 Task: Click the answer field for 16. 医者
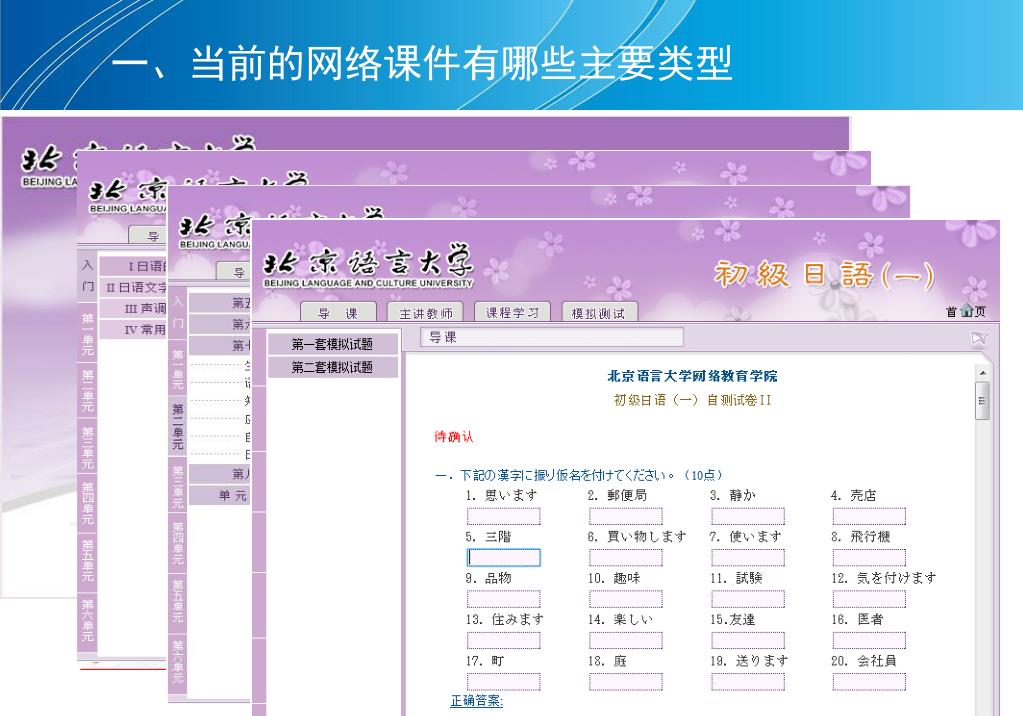869,640
